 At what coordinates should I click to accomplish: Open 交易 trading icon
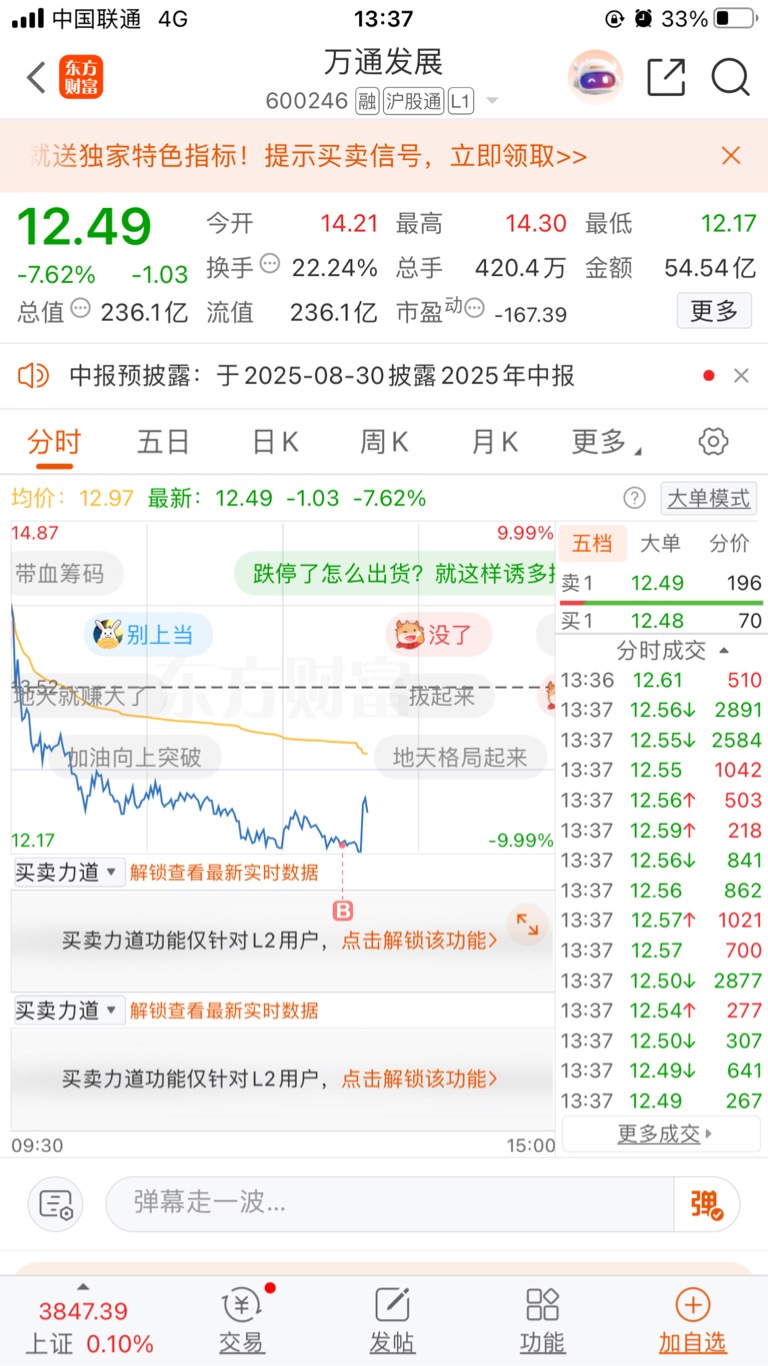[x=242, y=1320]
